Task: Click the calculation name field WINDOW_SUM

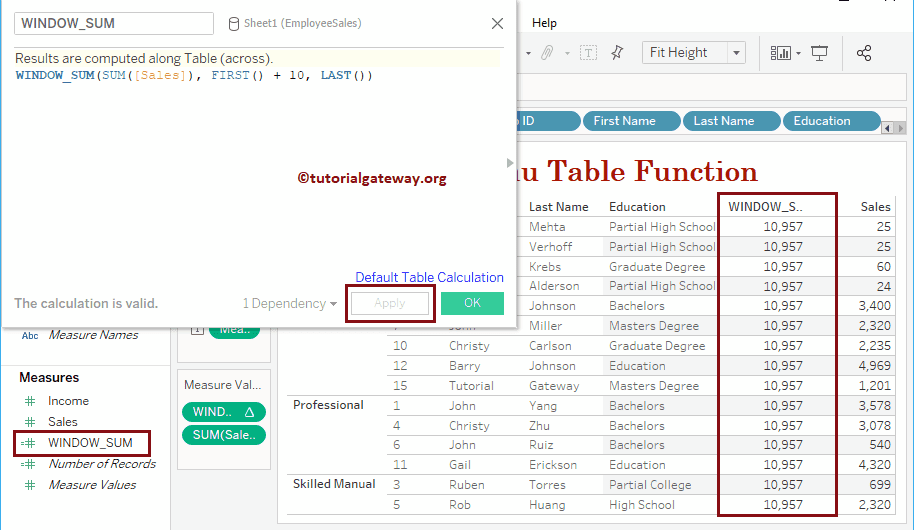Action: [x=114, y=23]
